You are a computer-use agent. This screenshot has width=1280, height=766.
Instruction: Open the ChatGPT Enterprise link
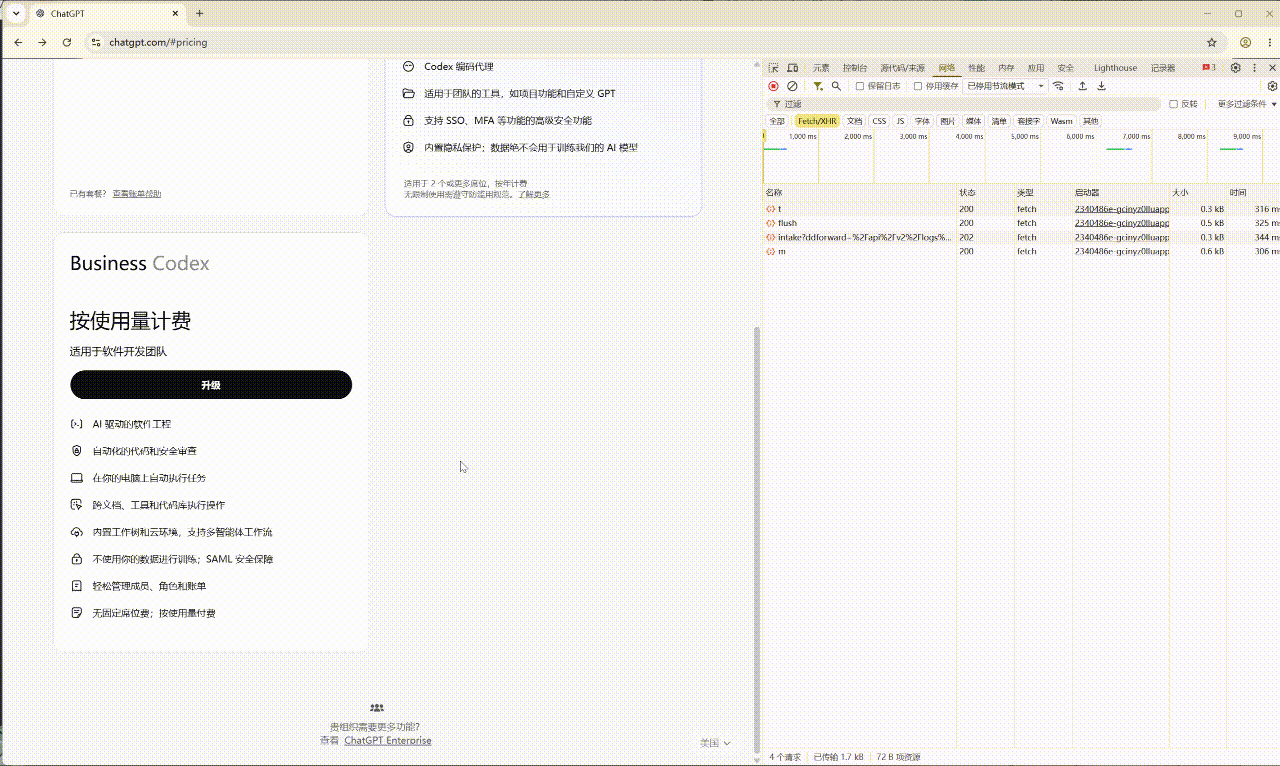pos(388,741)
